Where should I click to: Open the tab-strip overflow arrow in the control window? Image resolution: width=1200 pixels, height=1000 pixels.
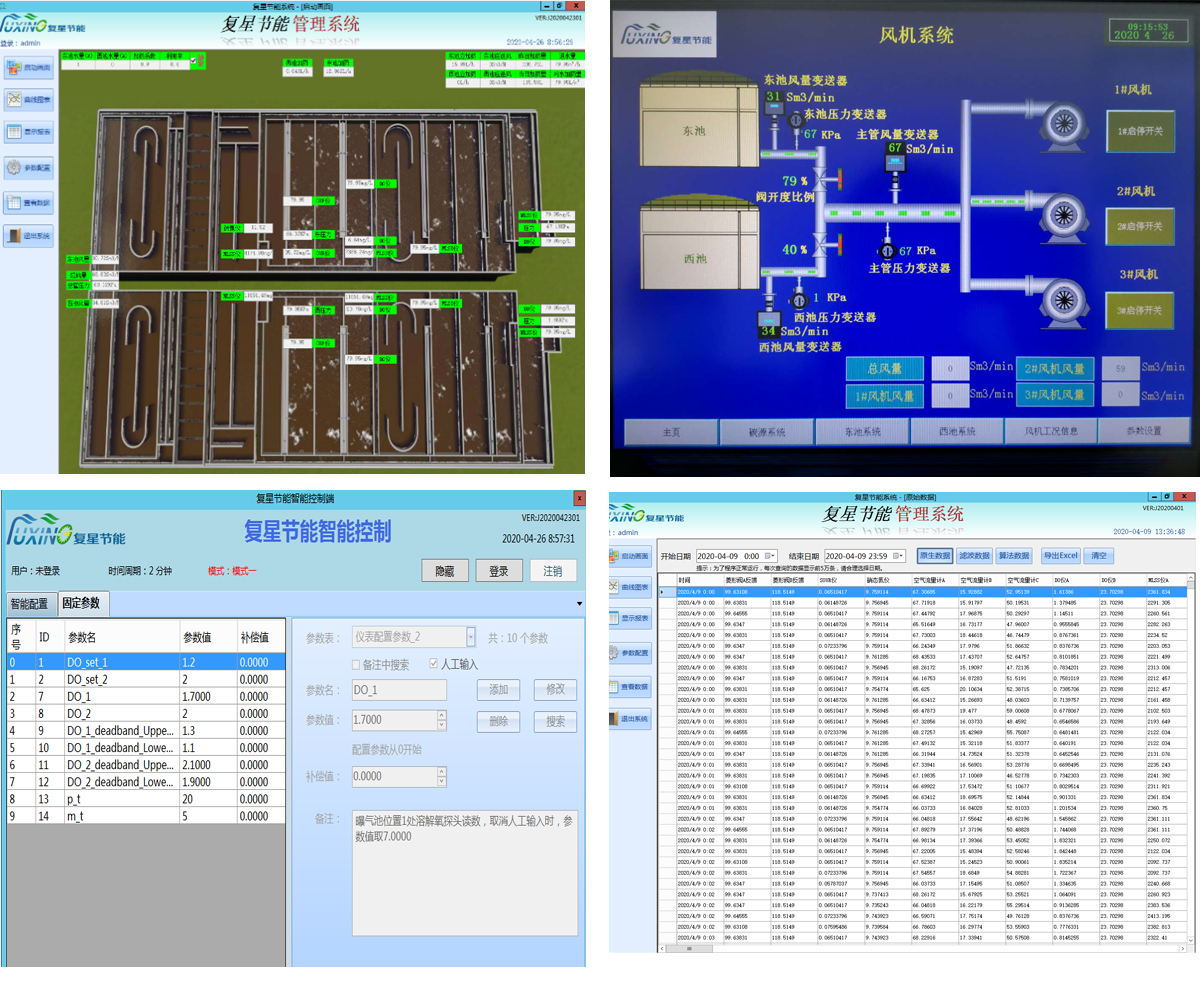point(580,604)
